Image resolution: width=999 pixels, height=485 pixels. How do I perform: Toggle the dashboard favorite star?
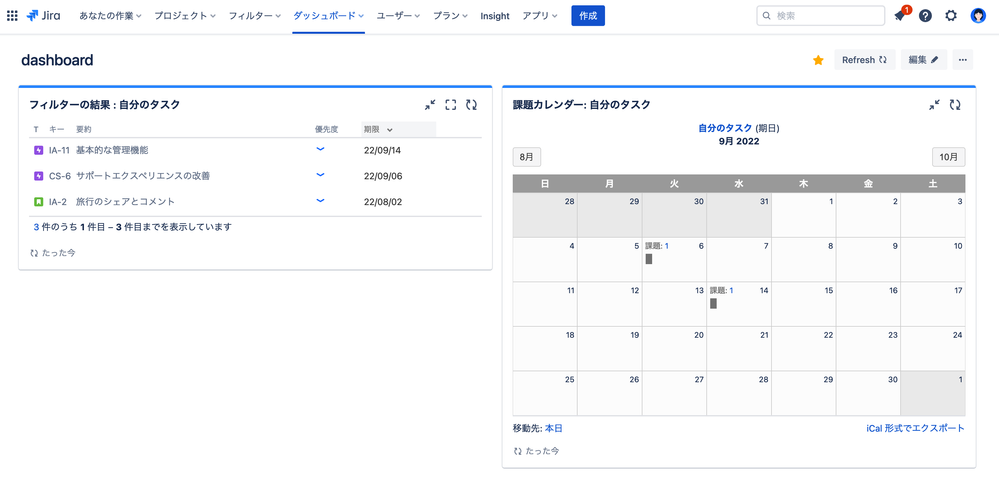[x=818, y=60]
